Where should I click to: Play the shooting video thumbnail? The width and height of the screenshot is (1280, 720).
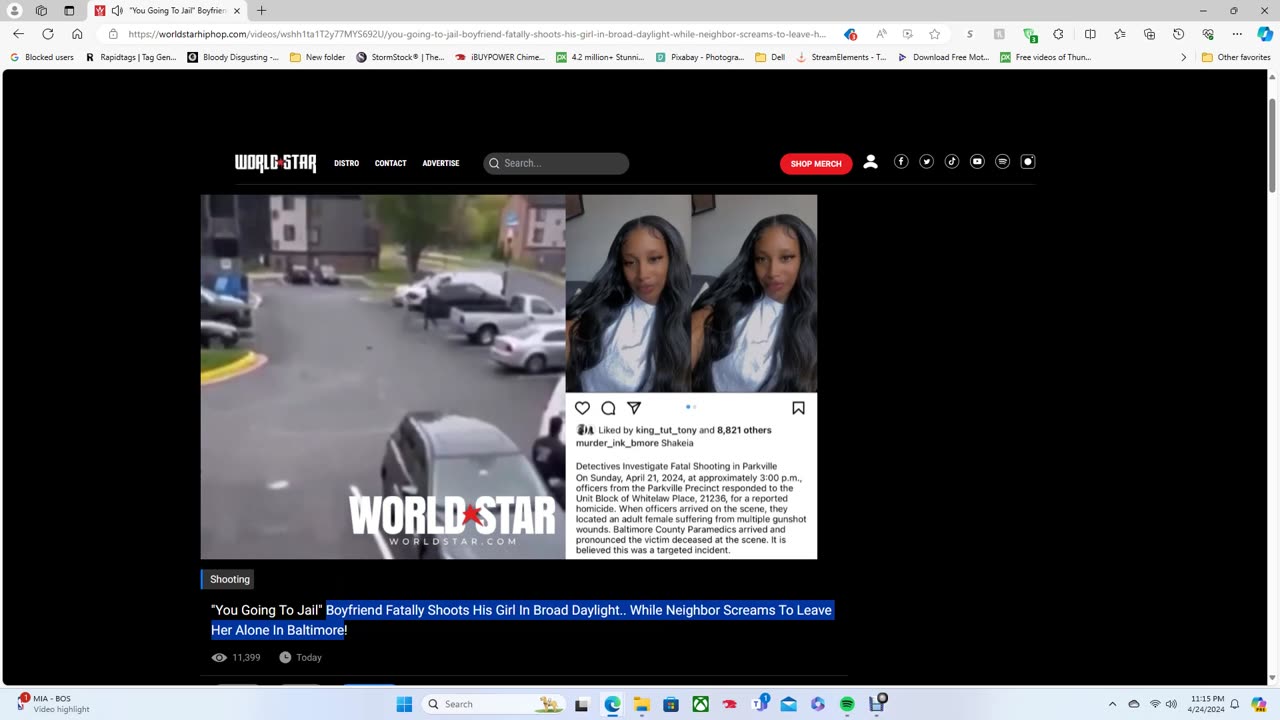pyautogui.click(x=509, y=377)
